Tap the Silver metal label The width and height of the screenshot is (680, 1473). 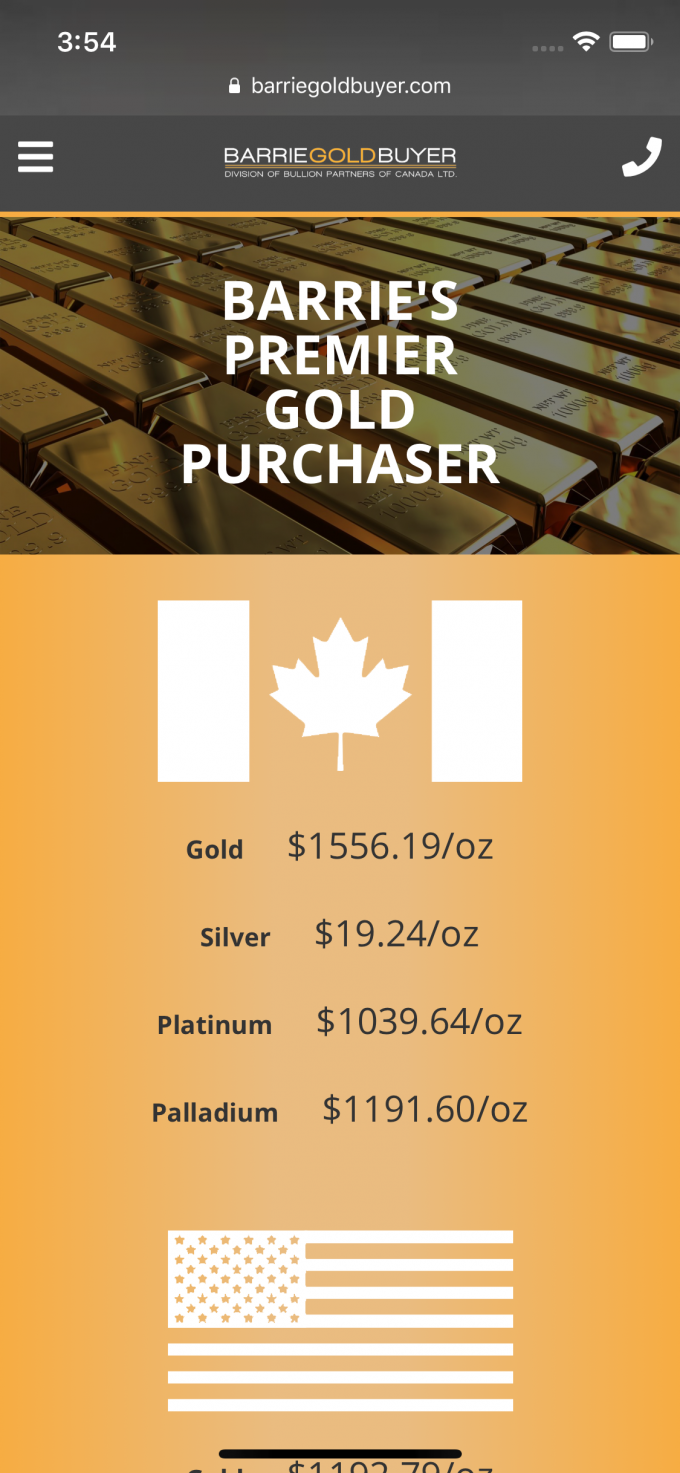tap(235, 938)
